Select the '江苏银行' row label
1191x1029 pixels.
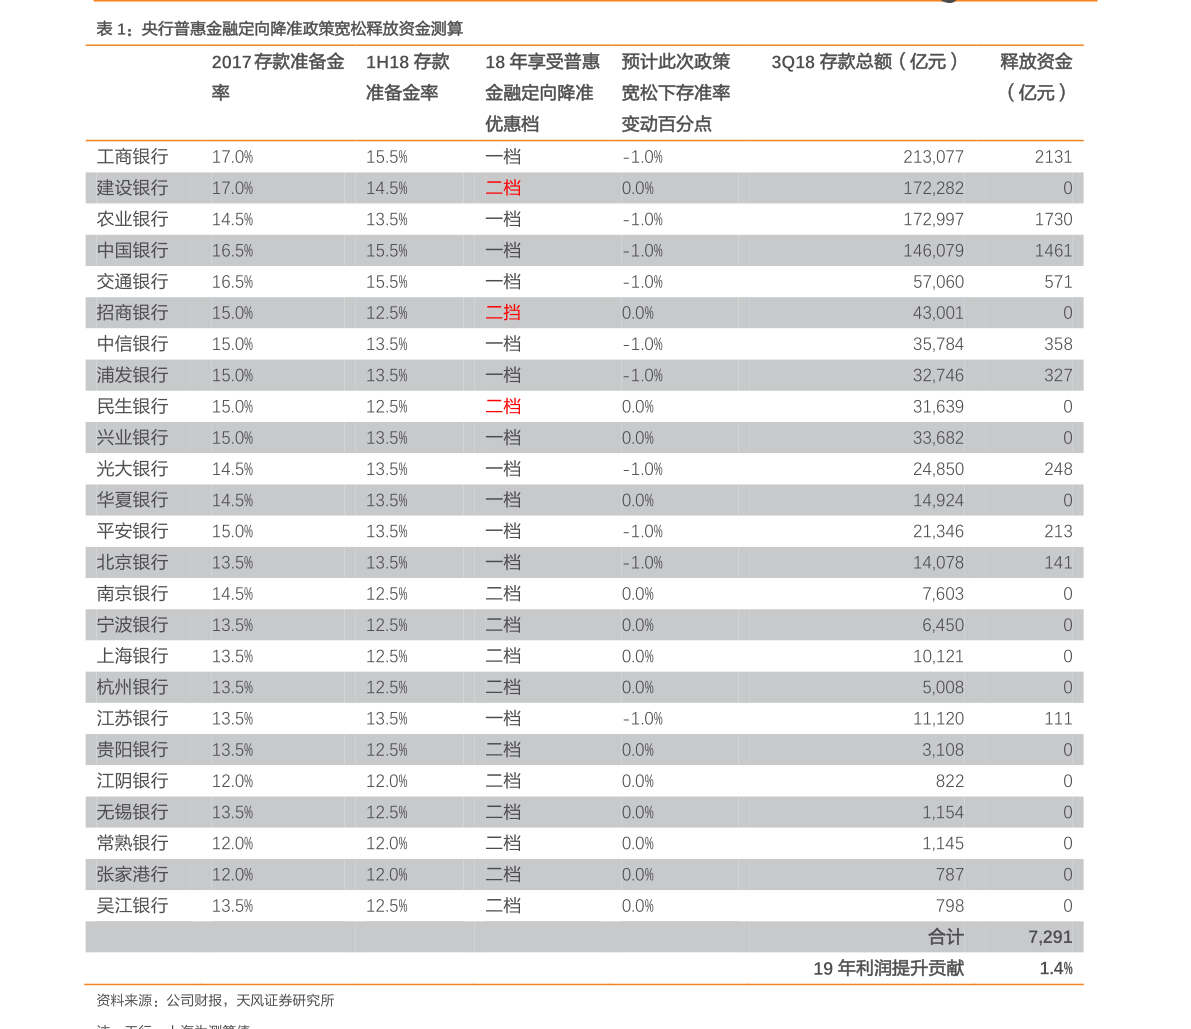click(132, 718)
